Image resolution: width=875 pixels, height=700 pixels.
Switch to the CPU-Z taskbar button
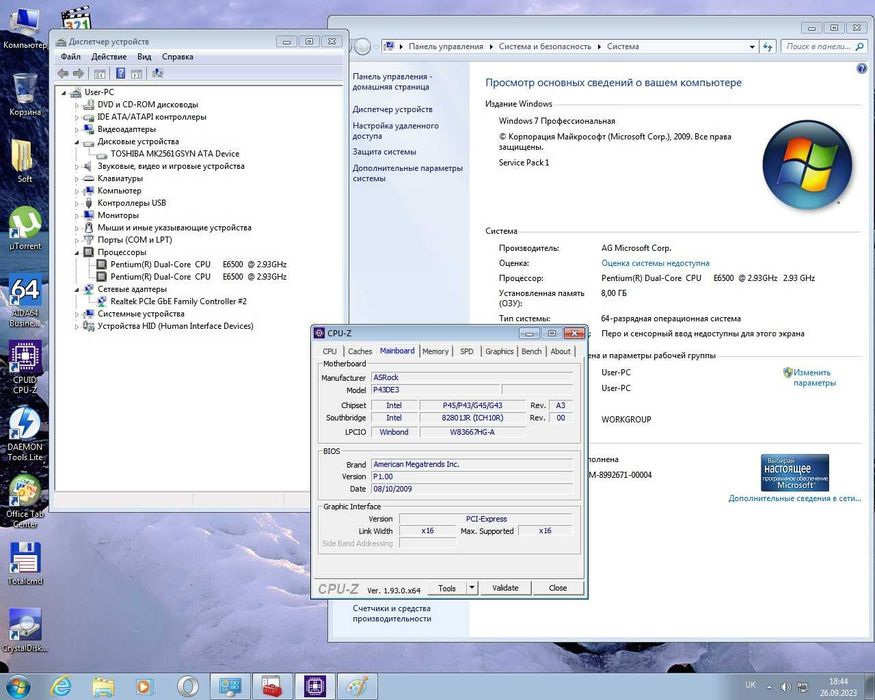pos(314,686)
